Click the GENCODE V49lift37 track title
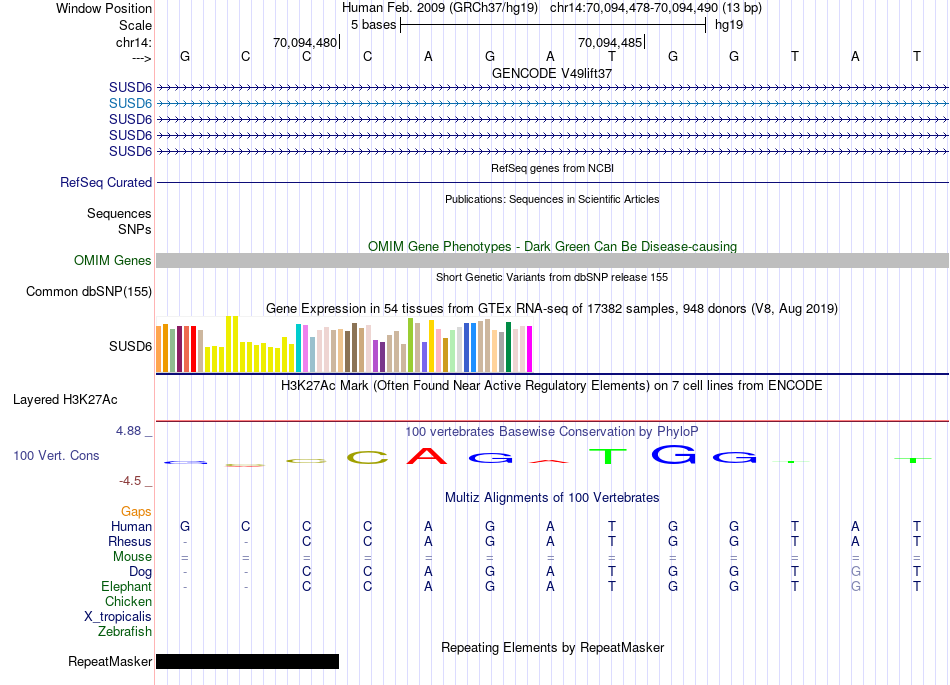 pos(552,73)
